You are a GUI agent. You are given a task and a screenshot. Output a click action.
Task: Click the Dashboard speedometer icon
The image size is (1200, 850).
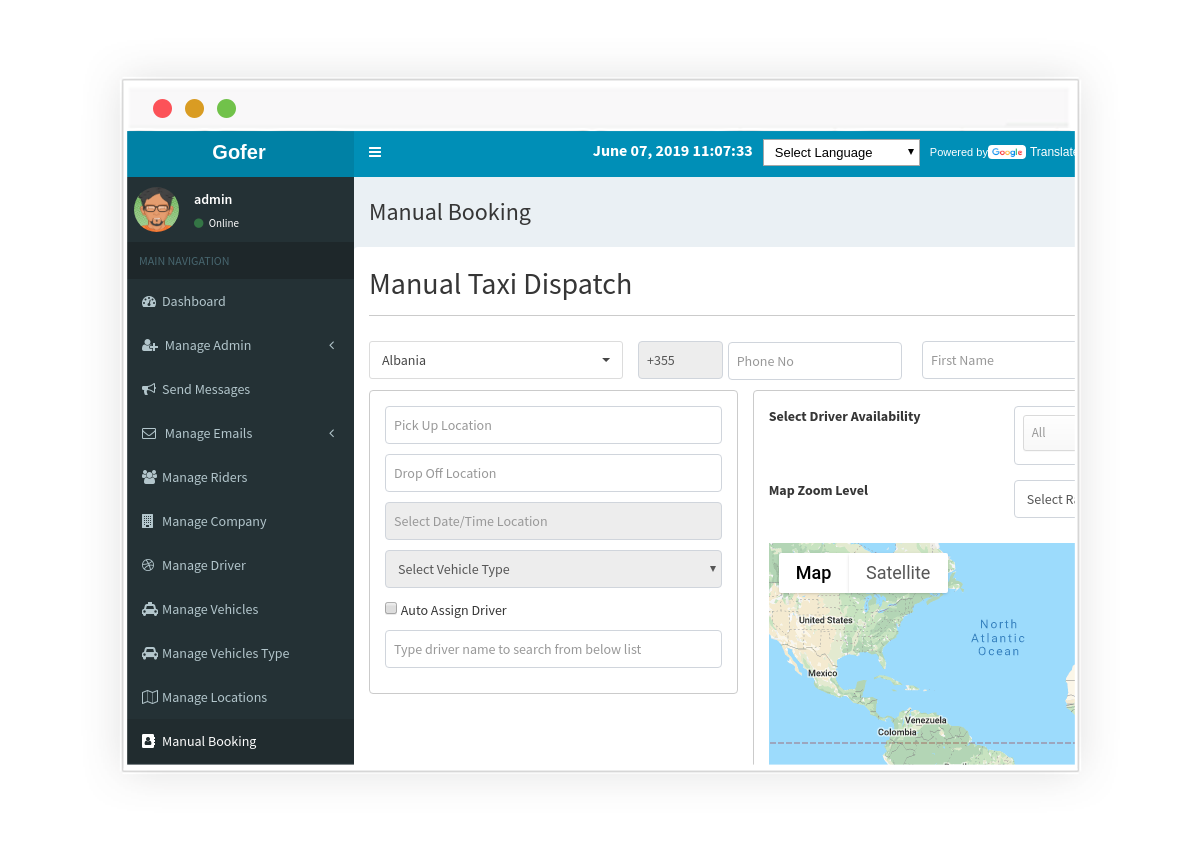[x=149, y=301]
